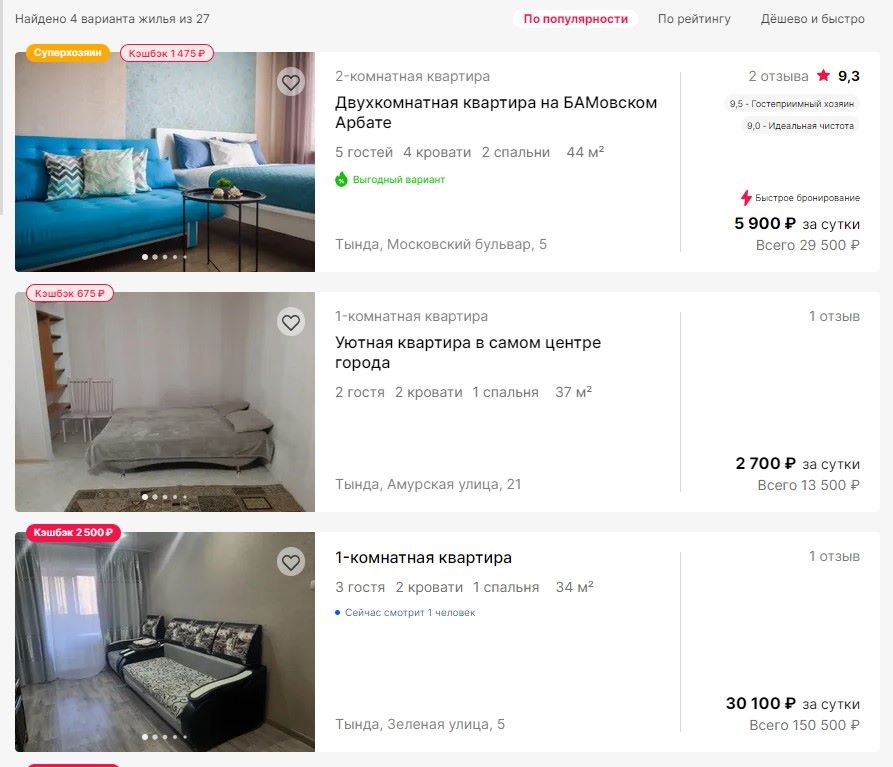Click Кэшбэк 2 500 ₽ badge

click(x=73, y=532)
